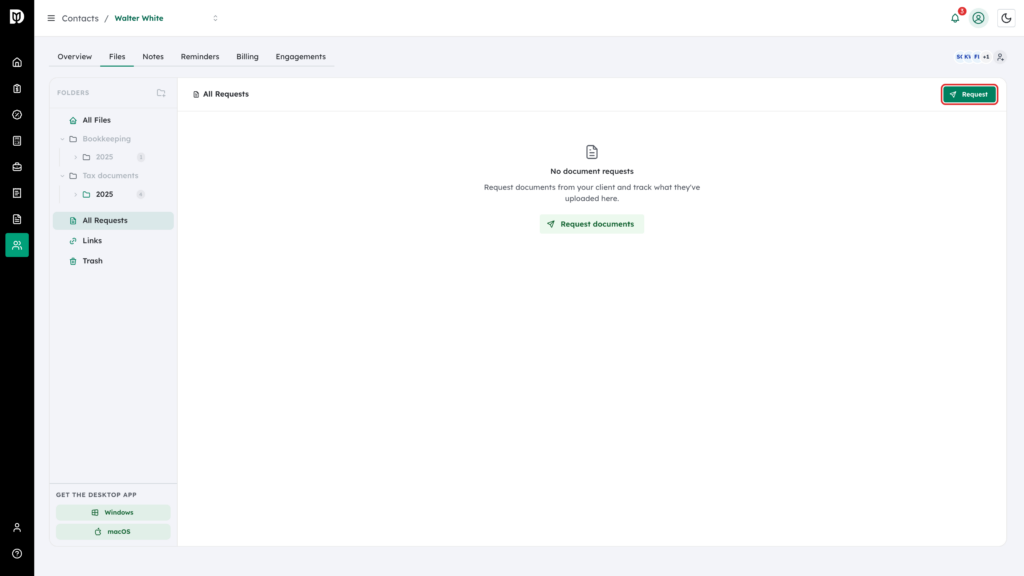This screenshot has height=576, width=1024.
Task: Switch to the Billing tab
Action: [x=248, y=57]
